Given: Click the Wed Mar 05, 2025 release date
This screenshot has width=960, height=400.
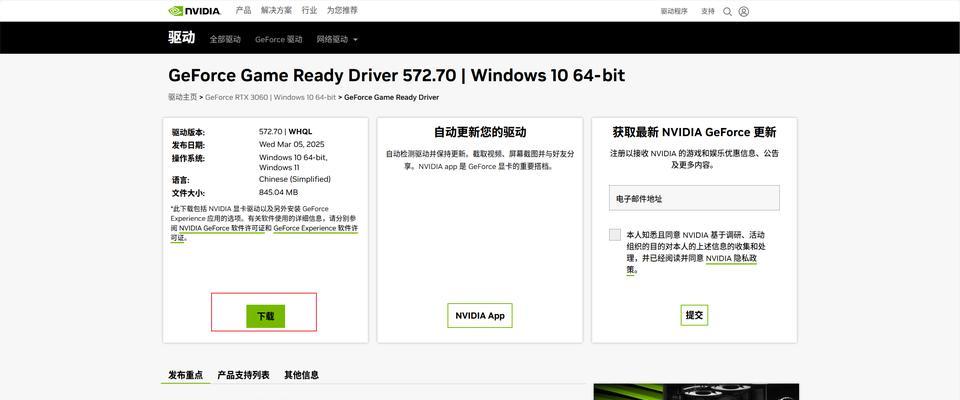Looking at the screenshot, I should pyautogui.click(x=291, y=144).
